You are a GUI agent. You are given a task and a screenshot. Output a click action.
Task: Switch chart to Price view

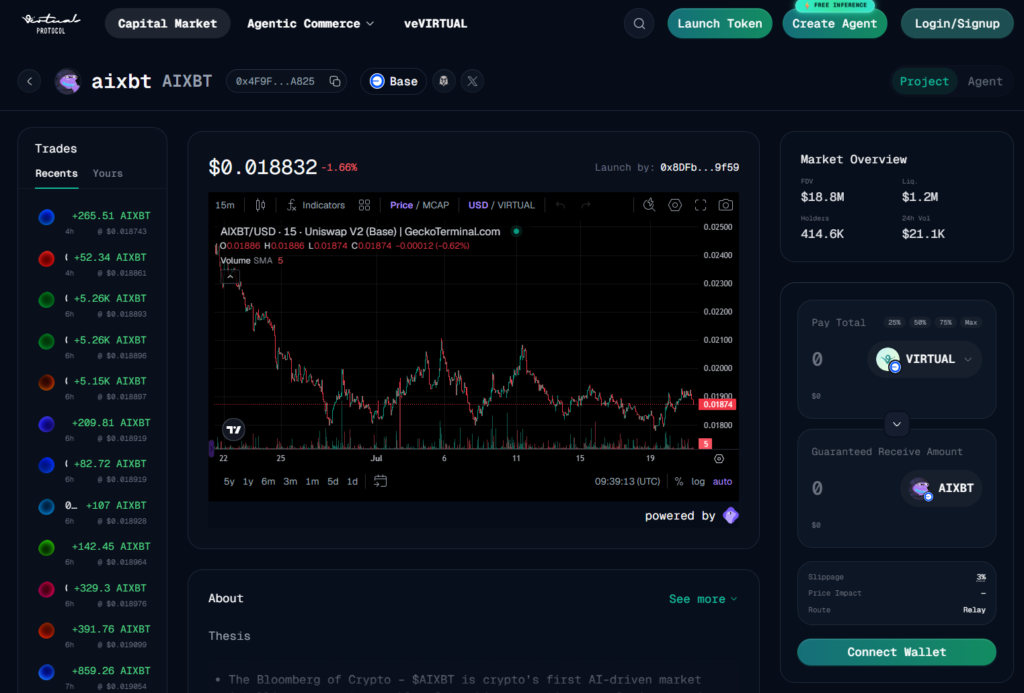point(401,205)
